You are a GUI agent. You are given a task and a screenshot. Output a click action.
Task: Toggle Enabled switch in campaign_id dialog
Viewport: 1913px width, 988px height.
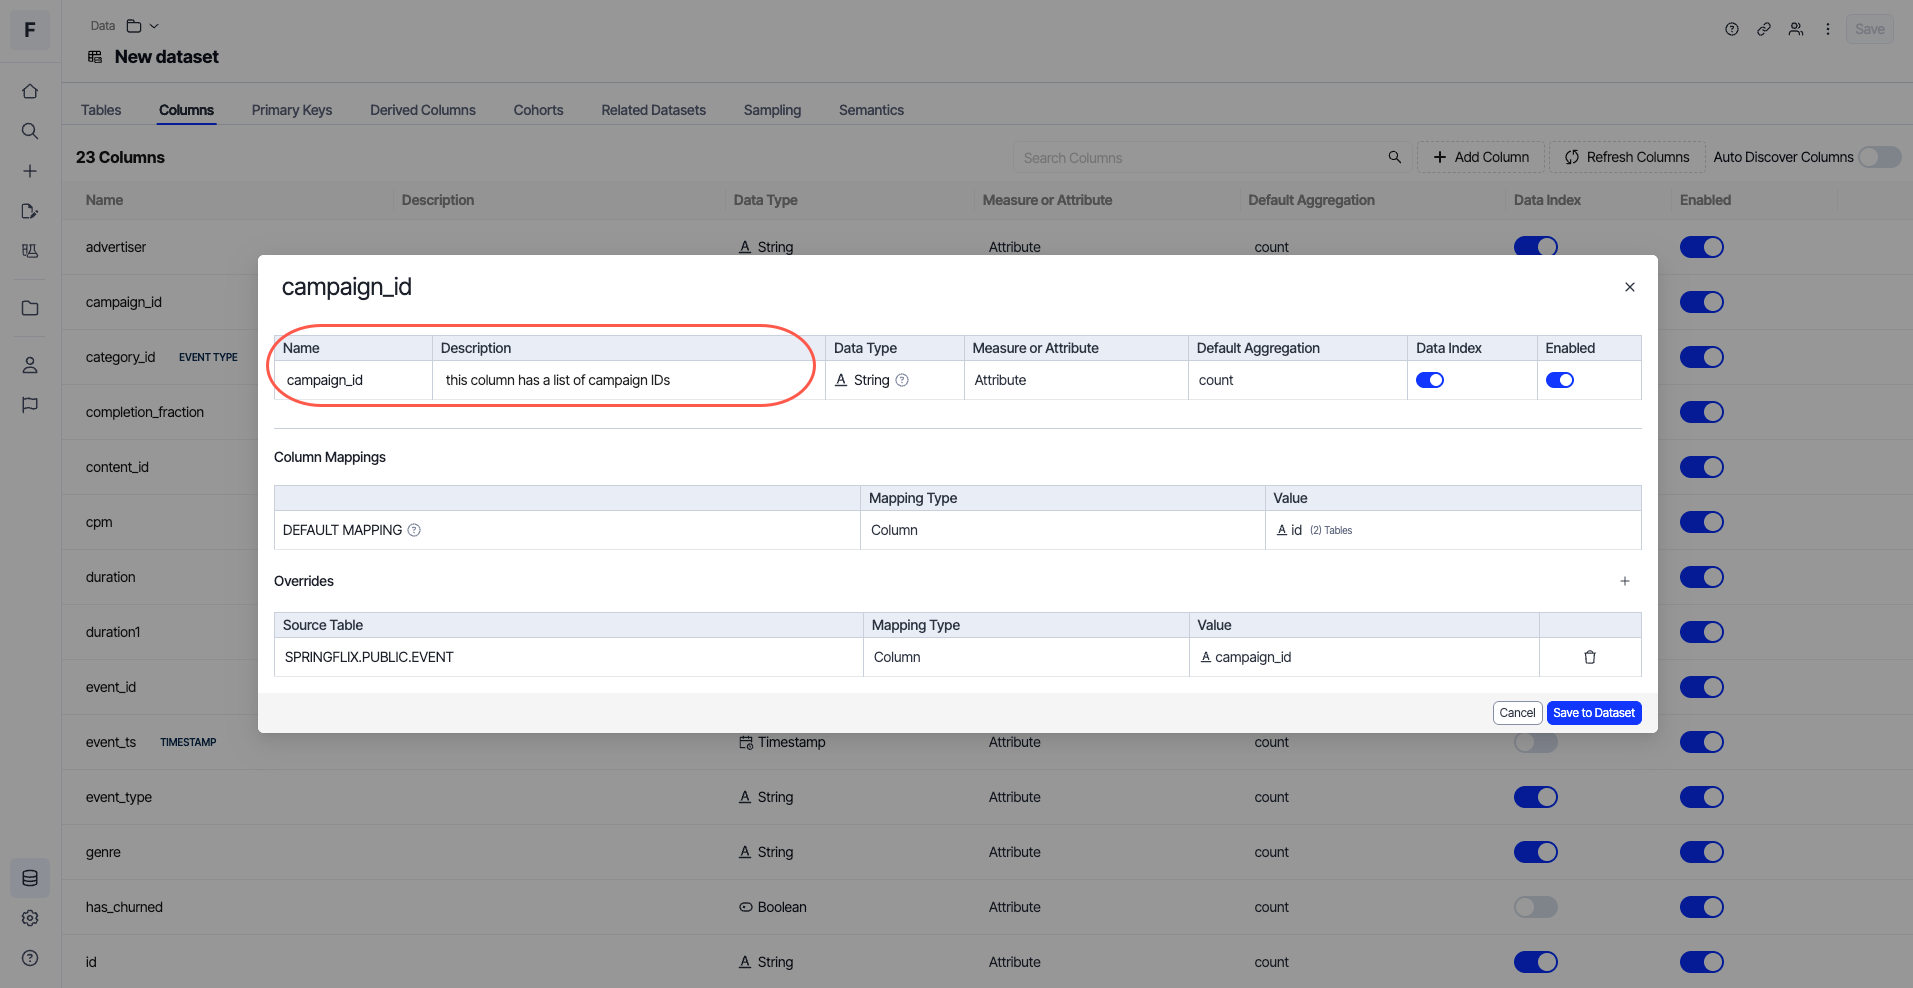(x=1559, y=380)
